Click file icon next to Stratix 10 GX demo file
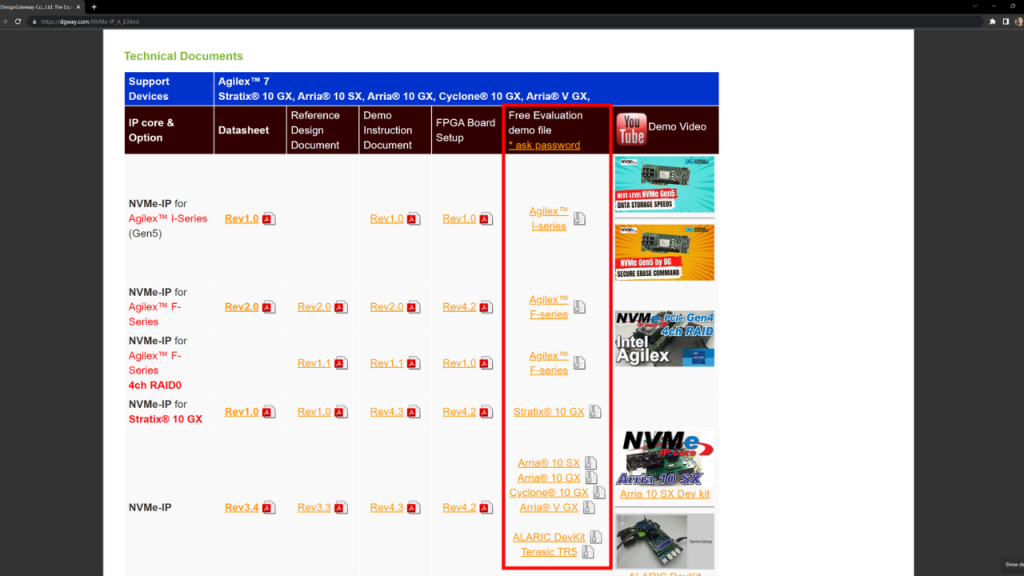The image size is (1024, 576). click(x=595, y=412)
